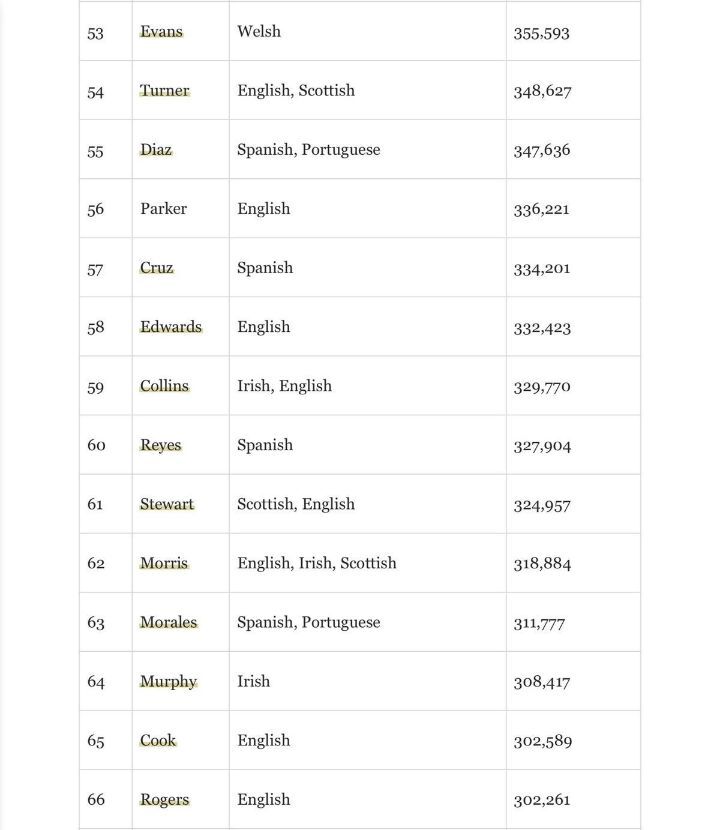
Task: Open the Collins surname link
Action: pos(164,386)
